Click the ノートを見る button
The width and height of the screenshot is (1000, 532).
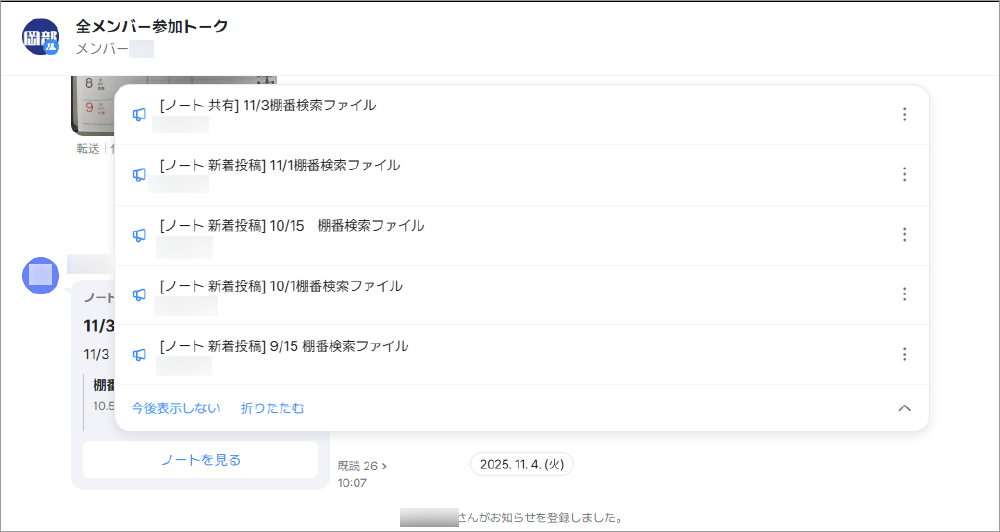(200, 460)
